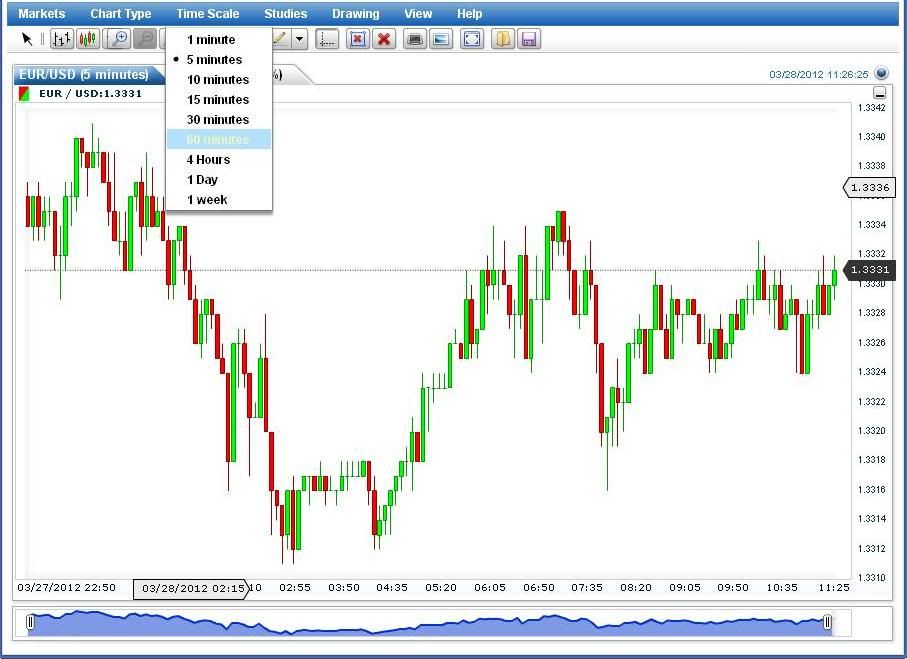This screenshot has height=659, width=907.
Task: Choose 30 minutes time scale
Action: coord(219,120)
